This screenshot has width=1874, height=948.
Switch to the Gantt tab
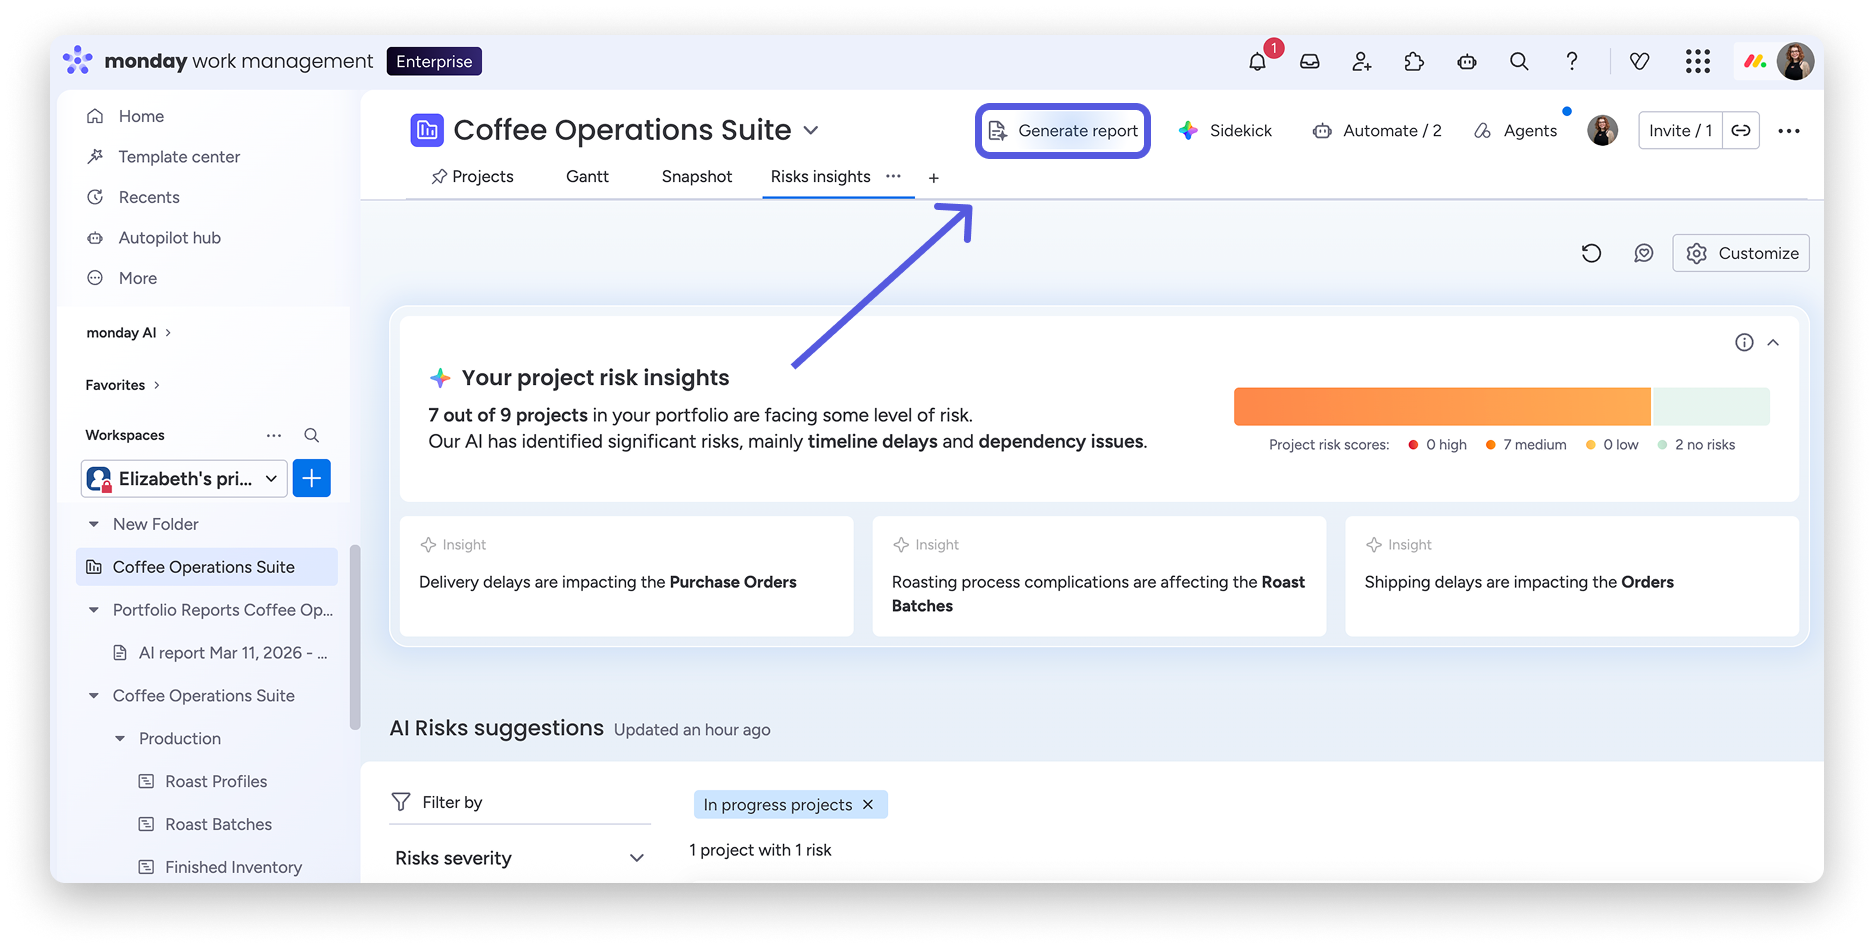pos(587,177)
